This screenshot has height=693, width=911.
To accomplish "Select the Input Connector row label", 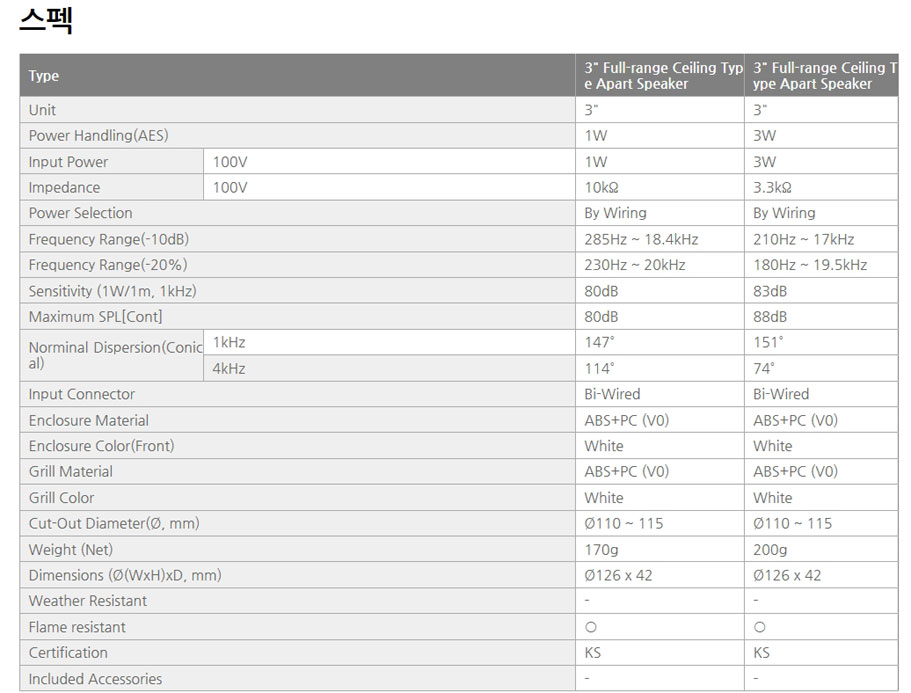I will (x=82, y=394).
